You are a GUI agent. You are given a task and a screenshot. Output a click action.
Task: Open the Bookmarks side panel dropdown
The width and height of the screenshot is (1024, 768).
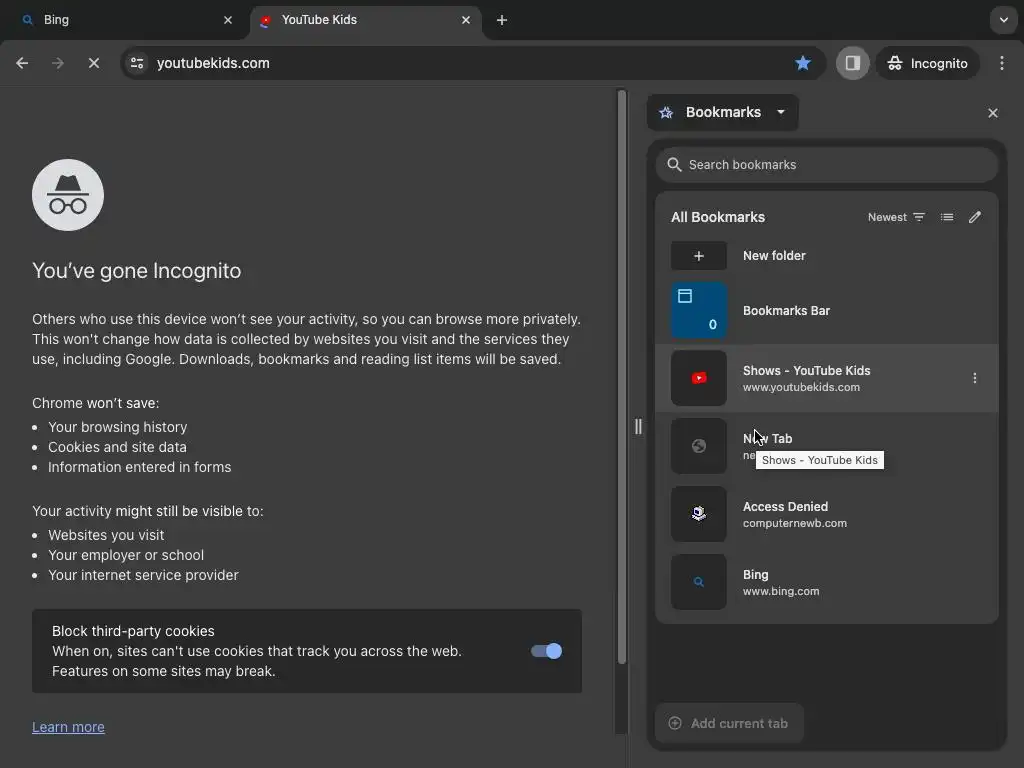[x=722, y=112]
